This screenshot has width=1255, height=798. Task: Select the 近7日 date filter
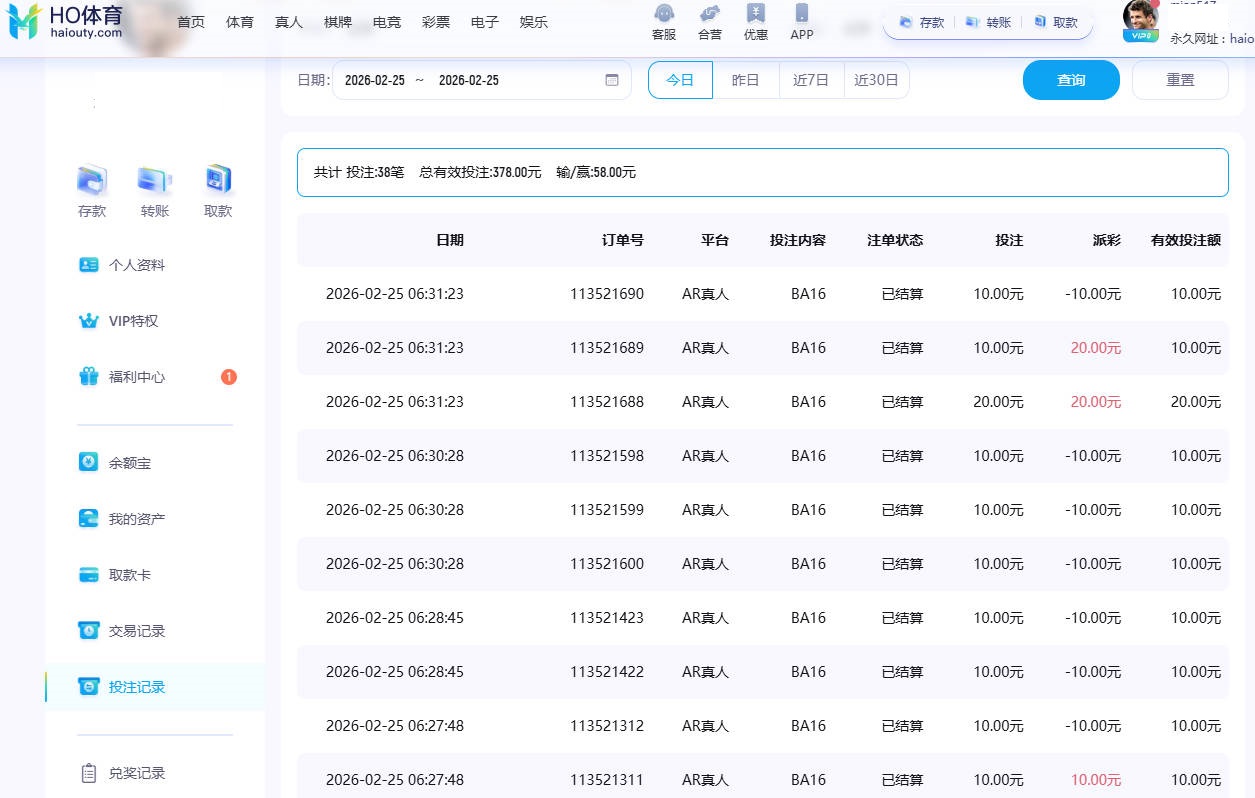[x=811, y=80]
